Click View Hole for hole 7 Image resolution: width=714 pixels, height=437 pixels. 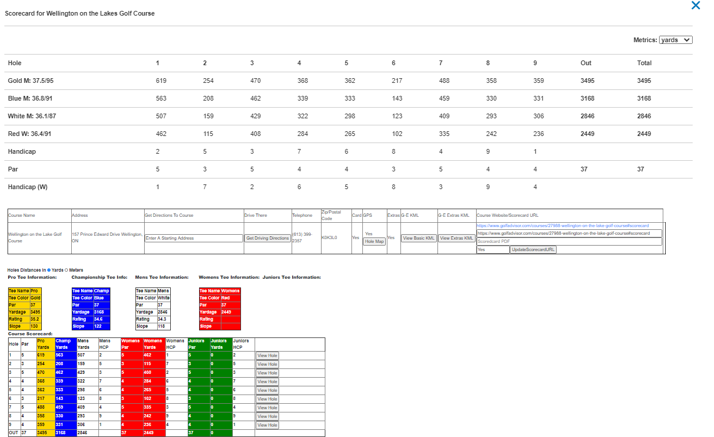[267, 407]
